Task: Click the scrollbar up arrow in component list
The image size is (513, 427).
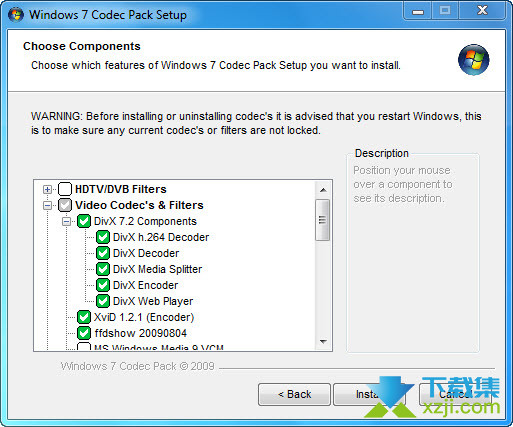Action: (x=323, y=190)
